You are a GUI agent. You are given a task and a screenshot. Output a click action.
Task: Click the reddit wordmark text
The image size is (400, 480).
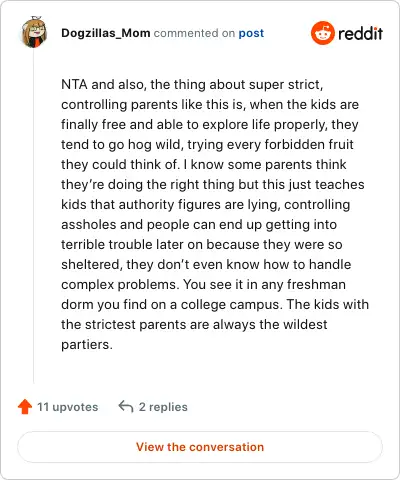point(360,33)
